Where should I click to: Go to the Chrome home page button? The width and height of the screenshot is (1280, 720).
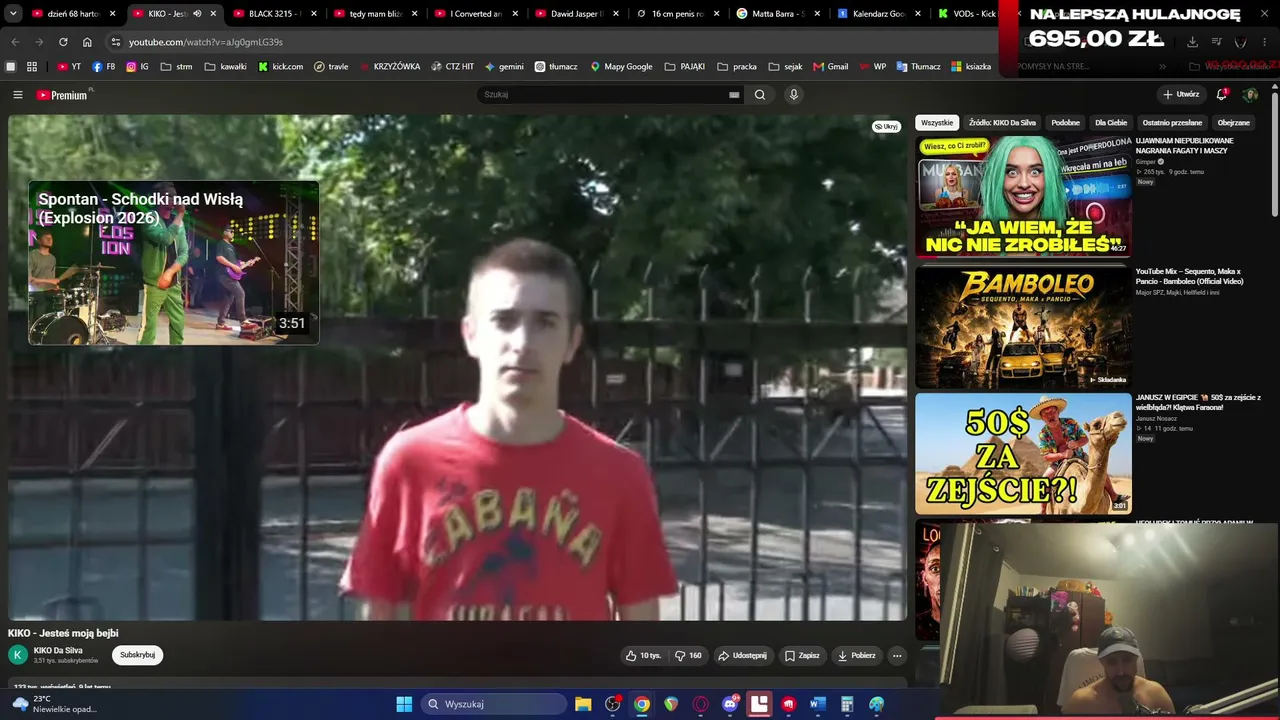point(87,42)
